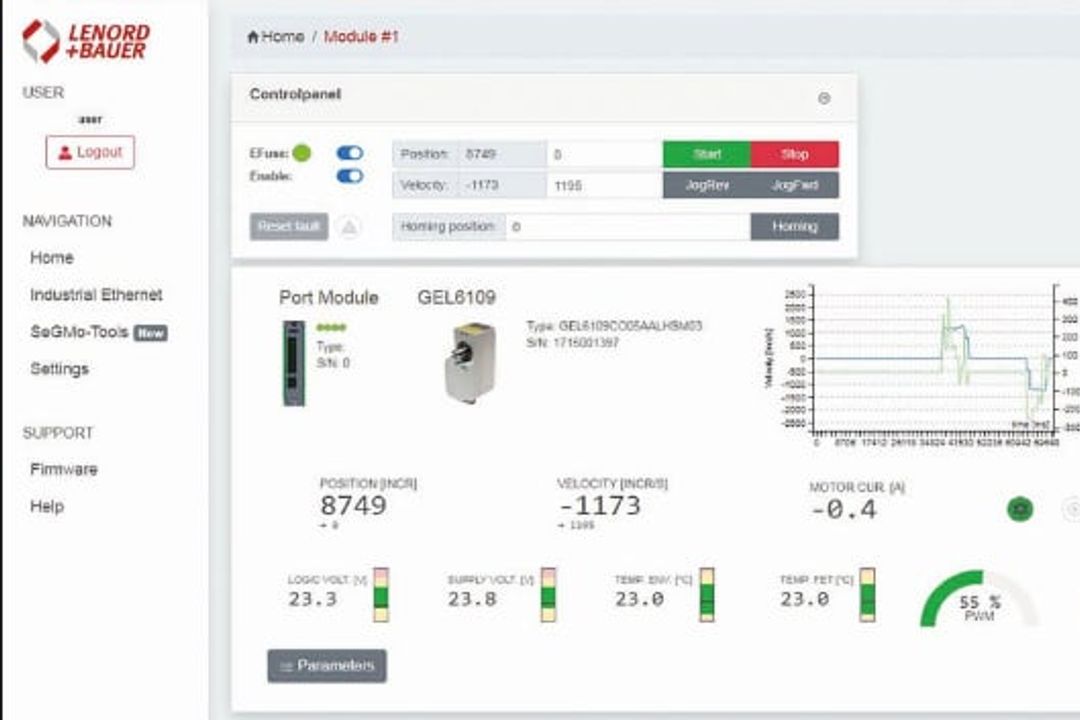Screen dimensions: 1080x720
Task: Toggle the Enable switch
Action: click(350, 176)
